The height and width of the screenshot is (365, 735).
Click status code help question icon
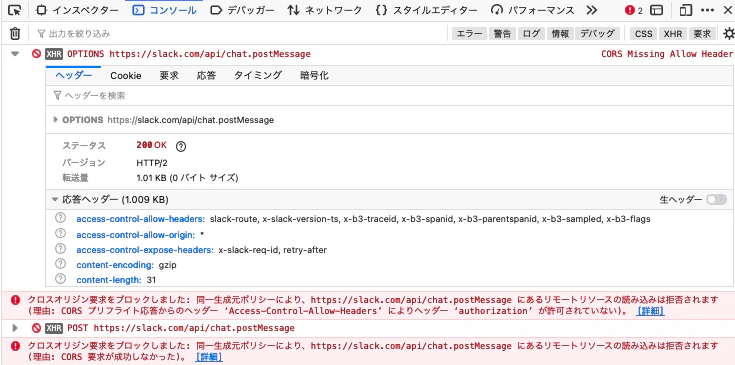click(181, 146)
